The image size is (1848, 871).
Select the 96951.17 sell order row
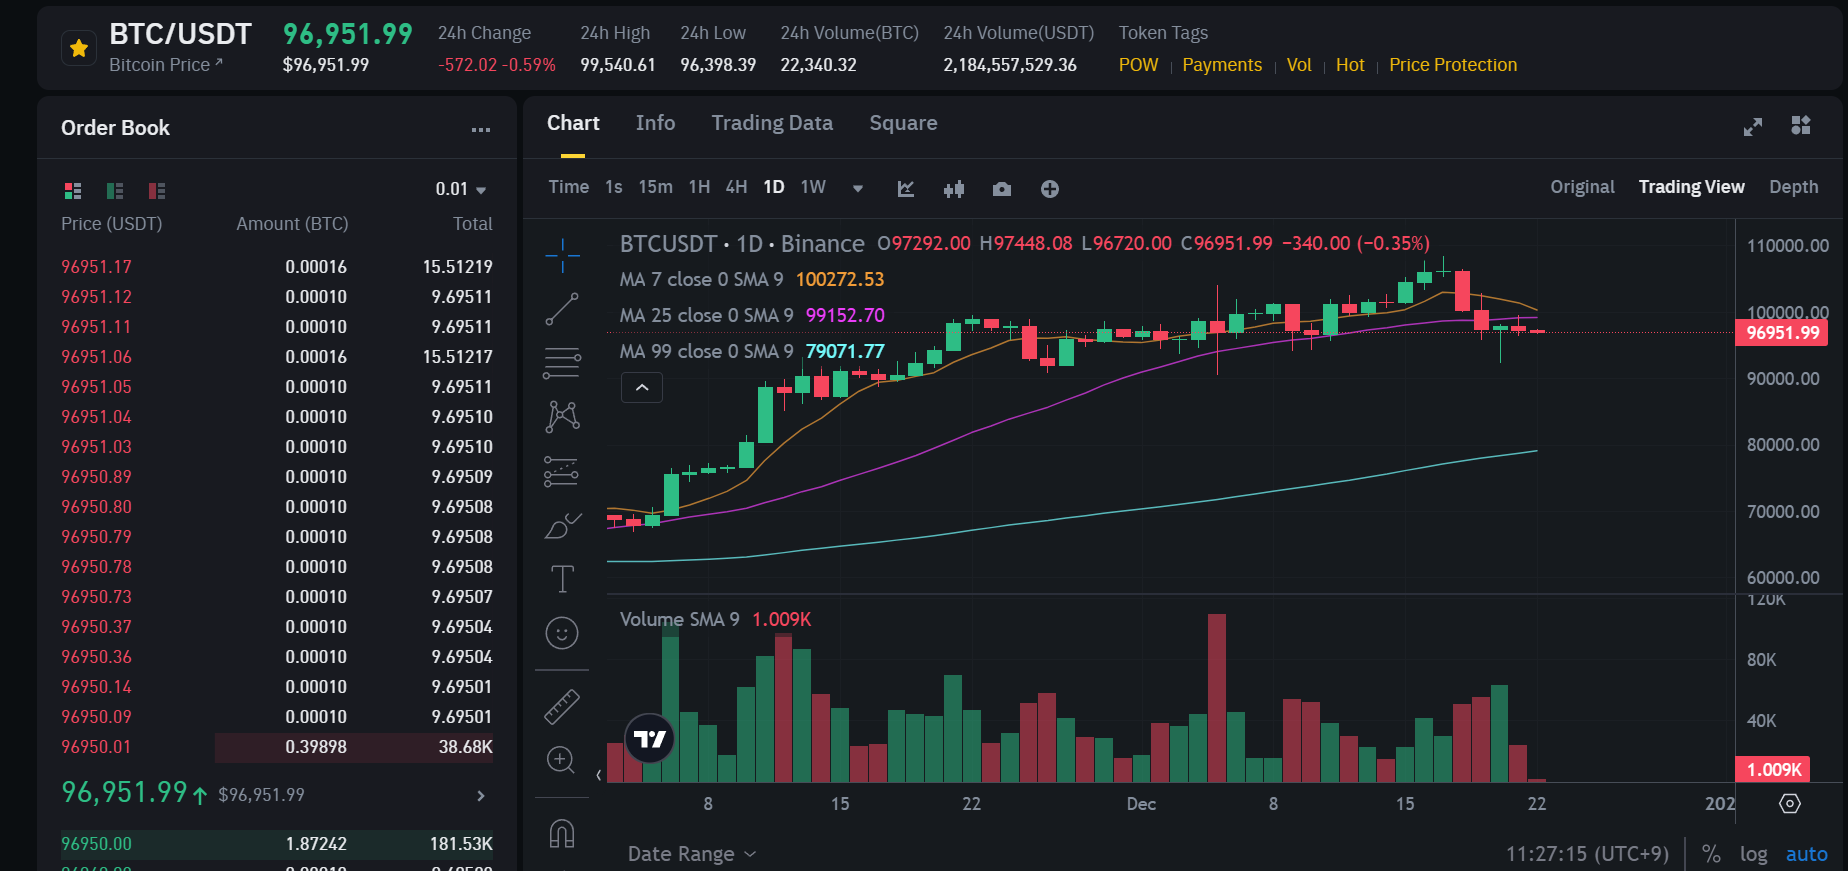(277, 267)
